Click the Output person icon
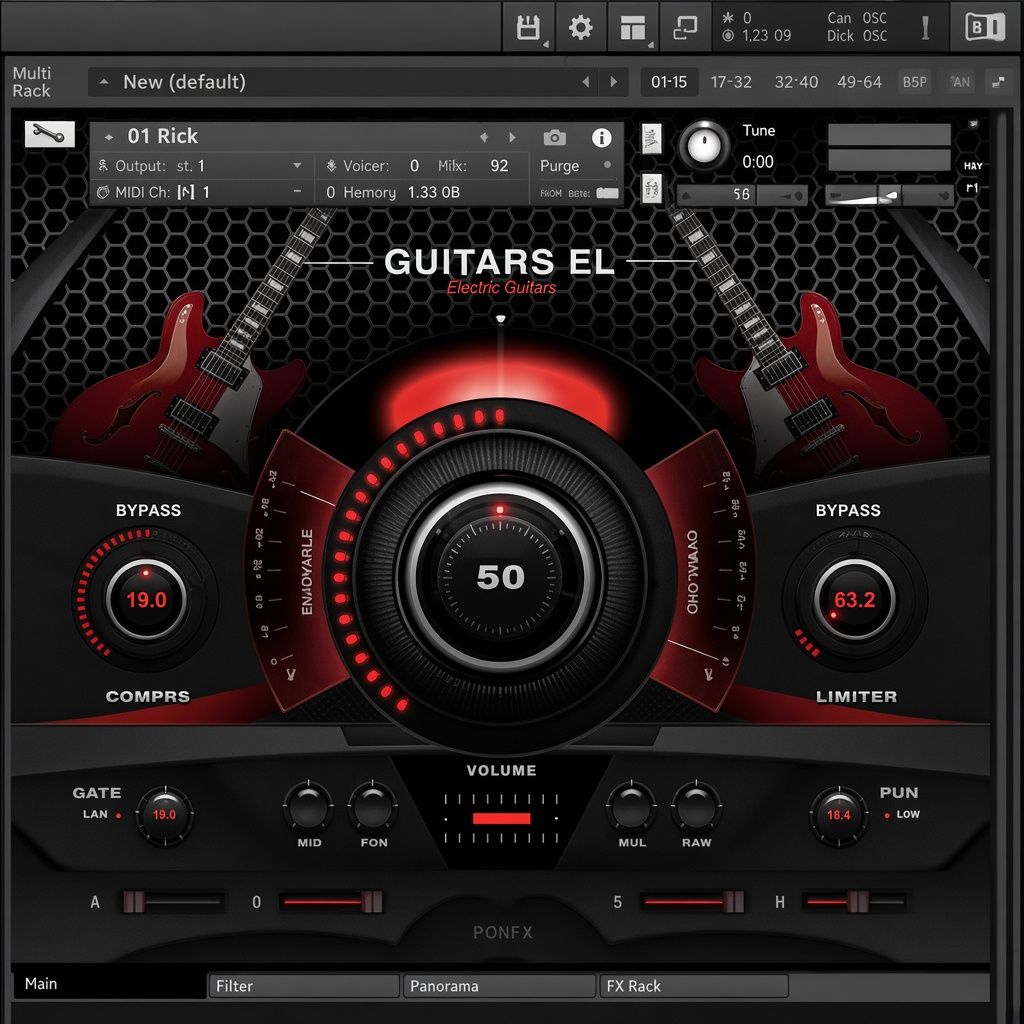Screen dimensions: 1024x1024 click(103, 166)
